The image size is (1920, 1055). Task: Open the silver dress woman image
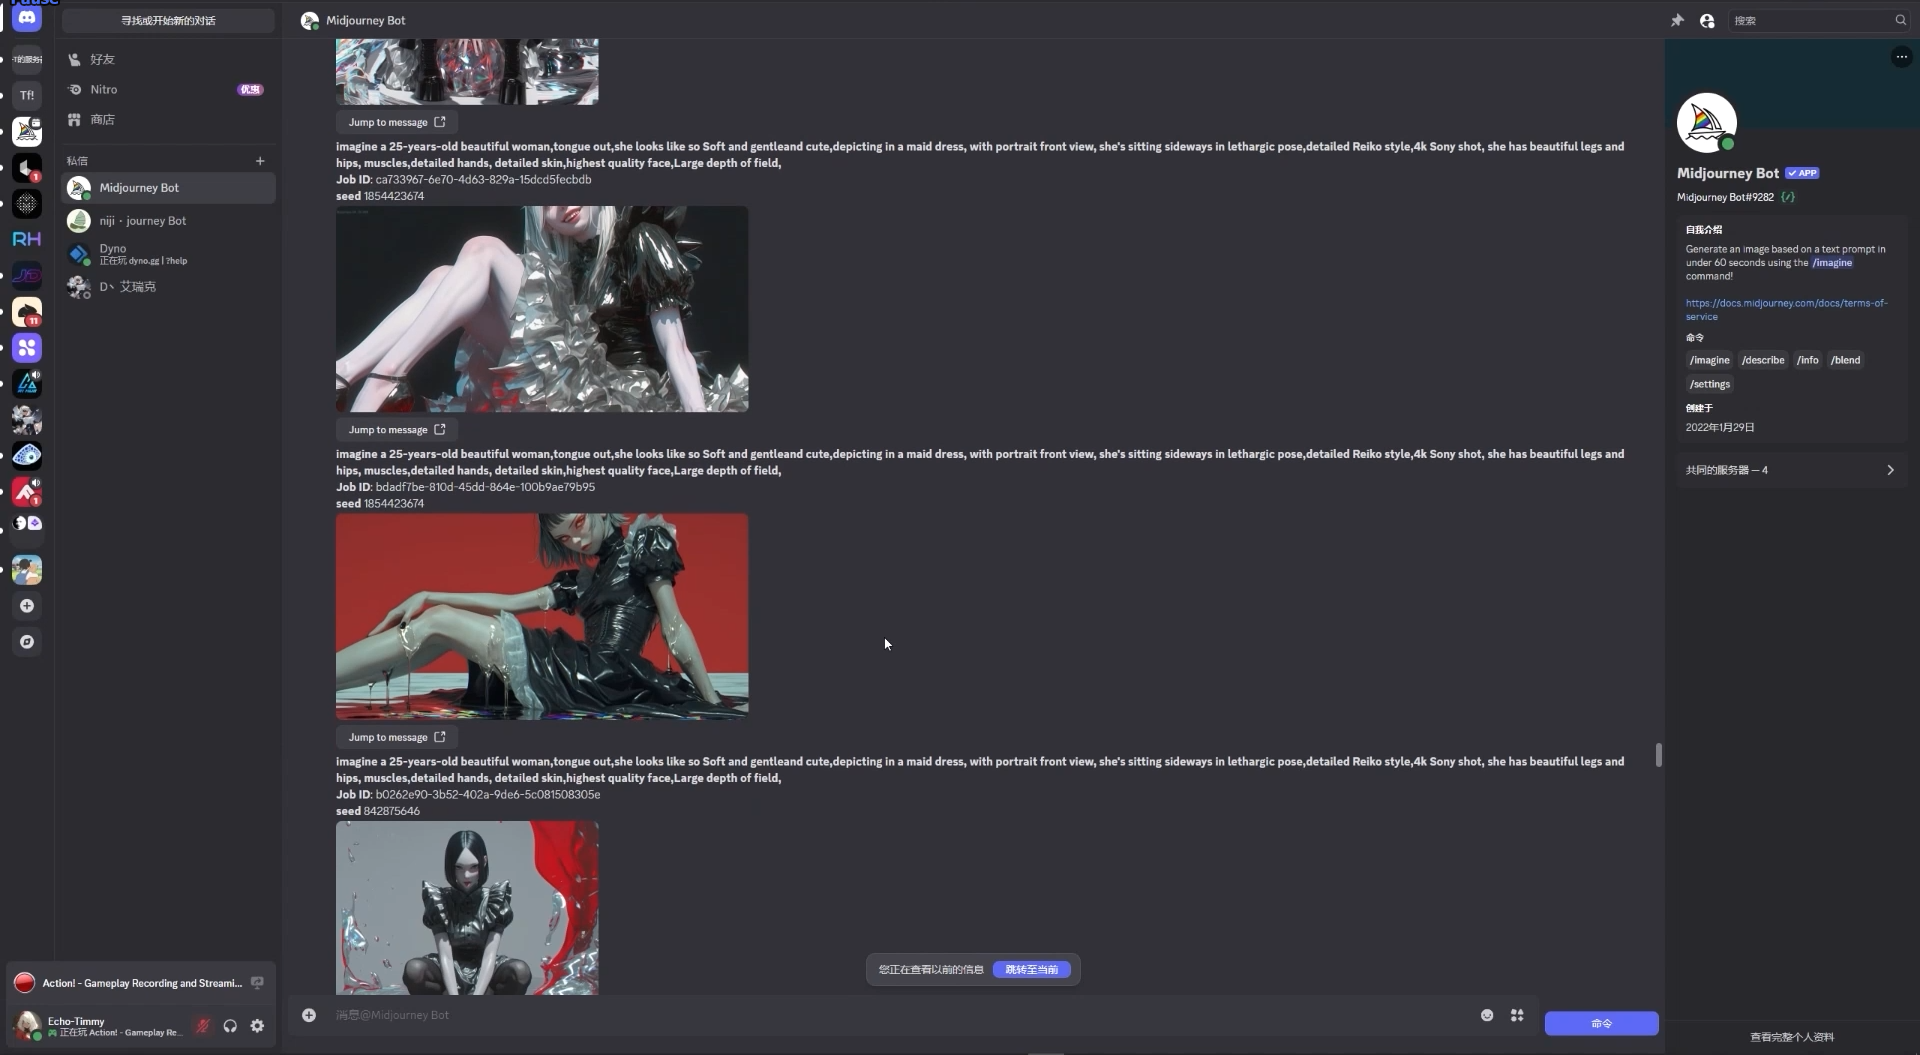[x=542, y=309]
